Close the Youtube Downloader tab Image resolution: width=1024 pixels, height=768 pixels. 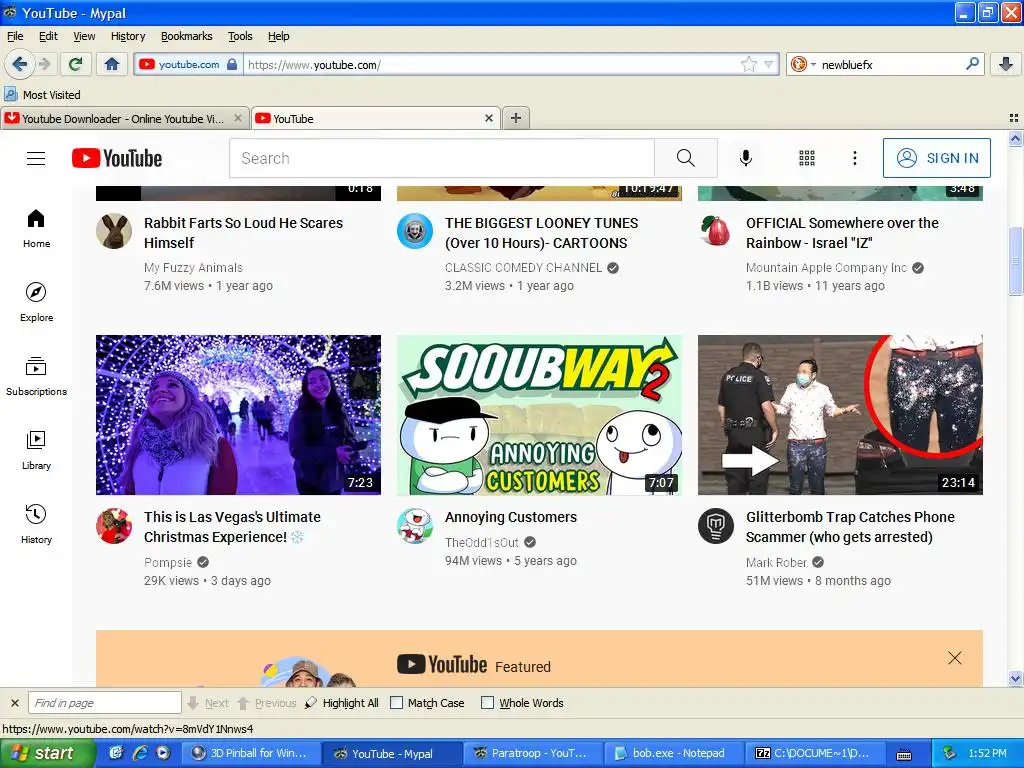tap(238, 118)
